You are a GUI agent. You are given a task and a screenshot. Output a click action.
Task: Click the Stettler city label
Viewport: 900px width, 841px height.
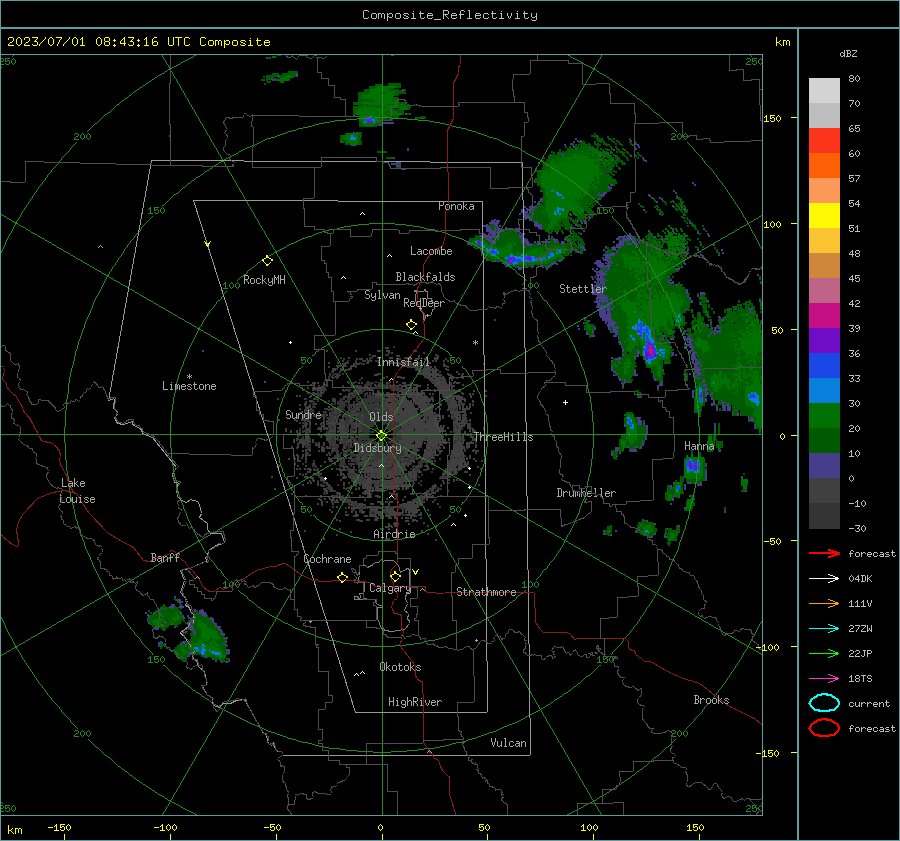[583, 289]
